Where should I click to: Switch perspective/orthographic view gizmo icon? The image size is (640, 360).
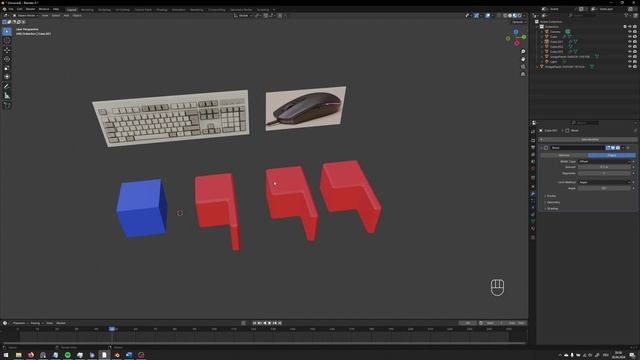pyautogui.click(x=523, y=74)
